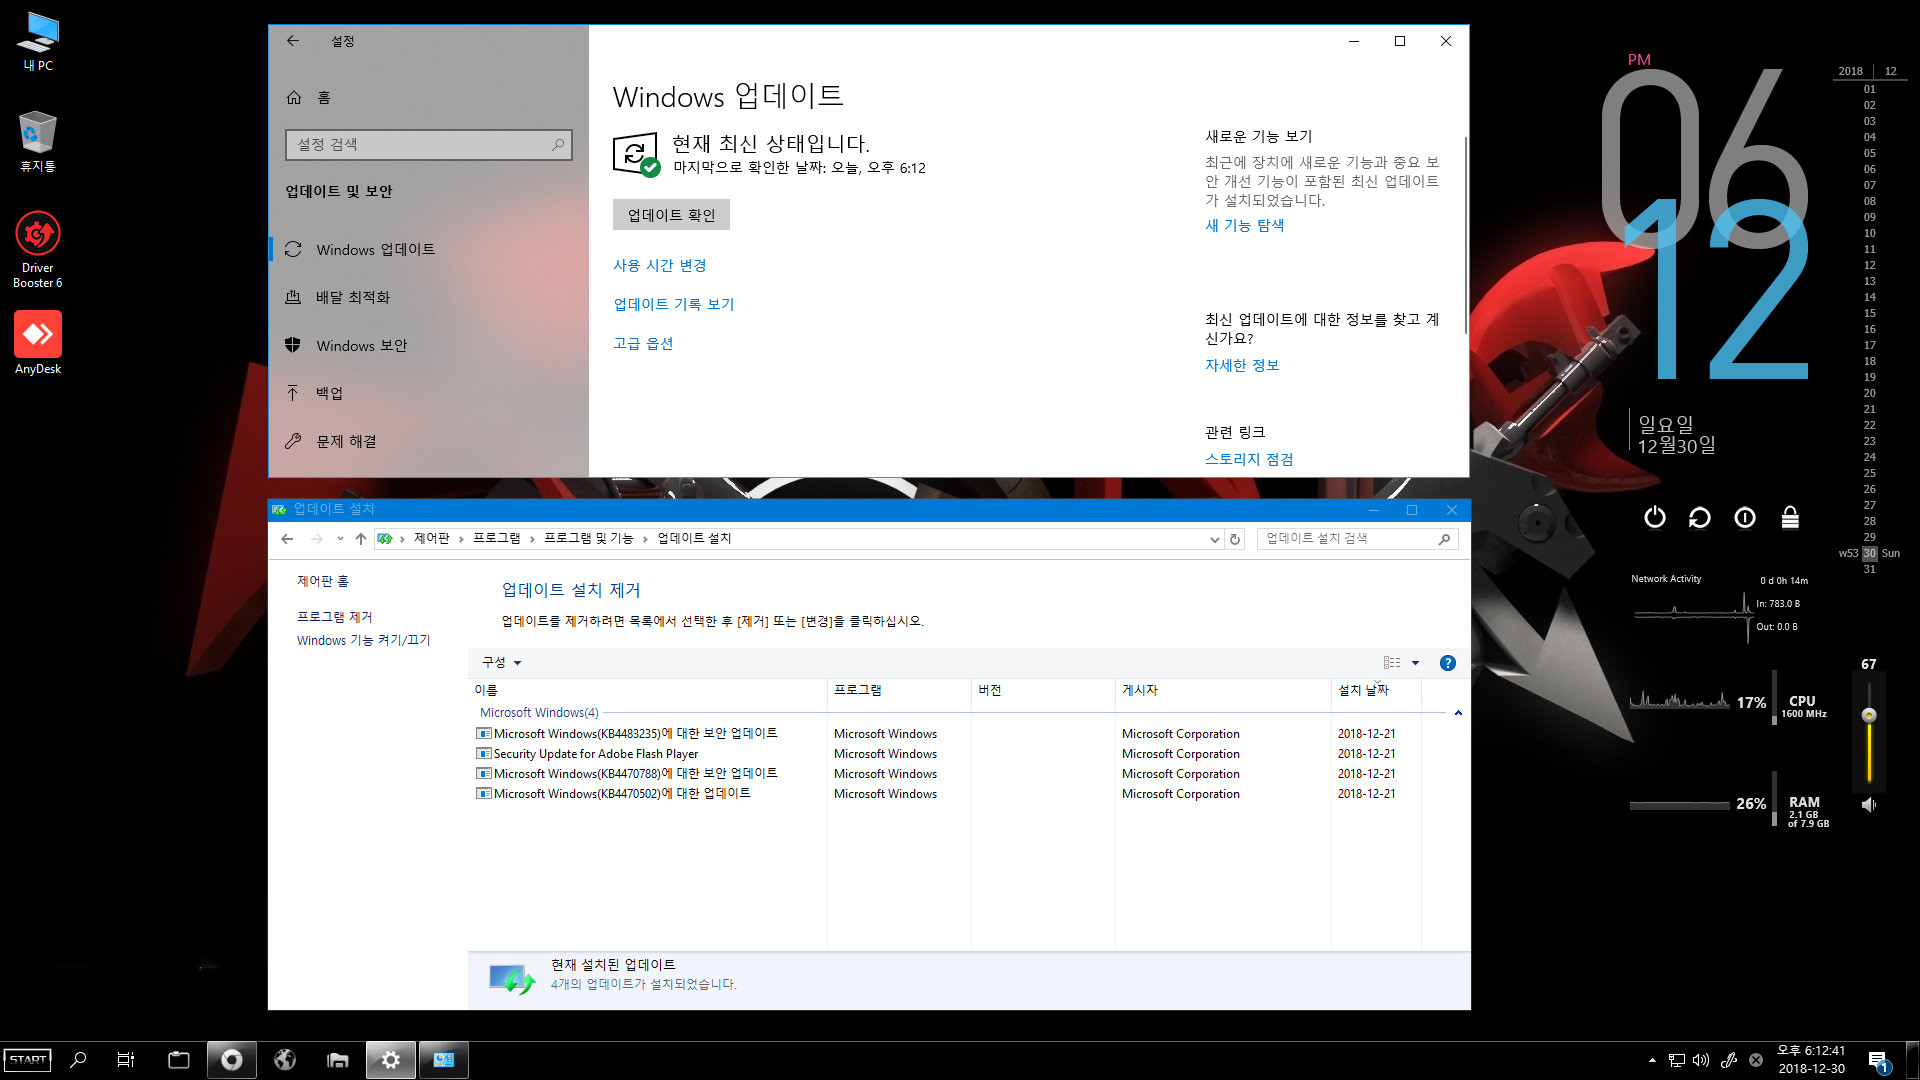Open help question mark button

[1448, 662]
